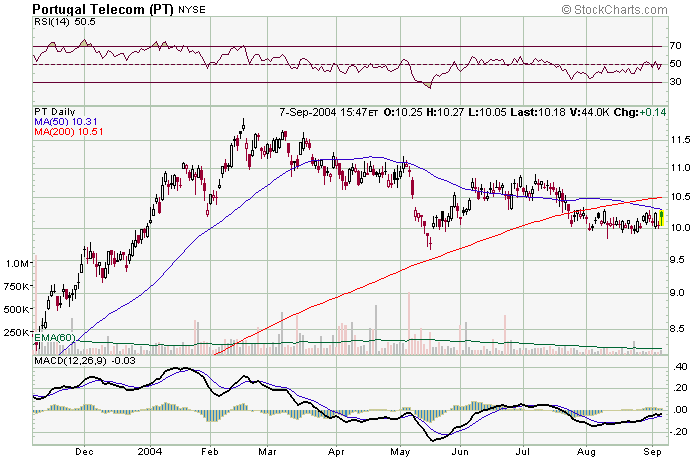Click the Dec date axis label

coord(84,452)
